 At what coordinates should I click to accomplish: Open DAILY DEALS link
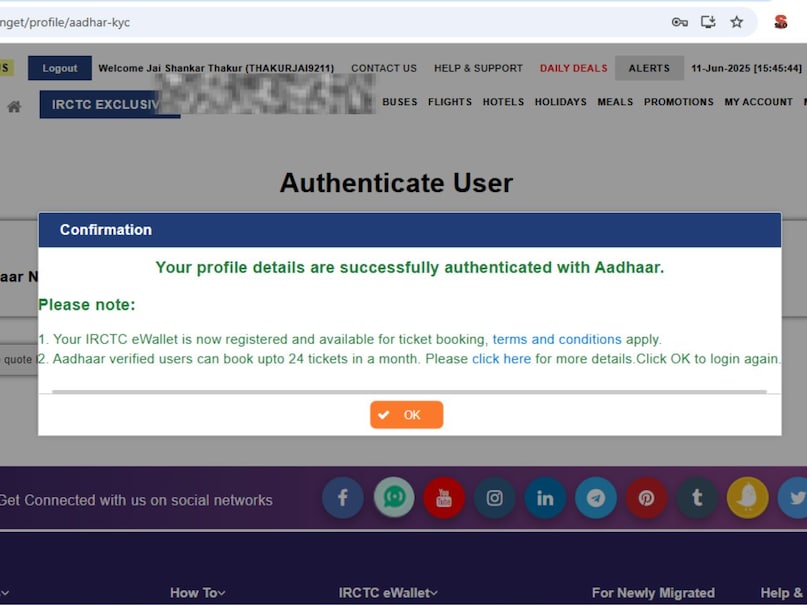pyautogui.click(x=573, y=68)
